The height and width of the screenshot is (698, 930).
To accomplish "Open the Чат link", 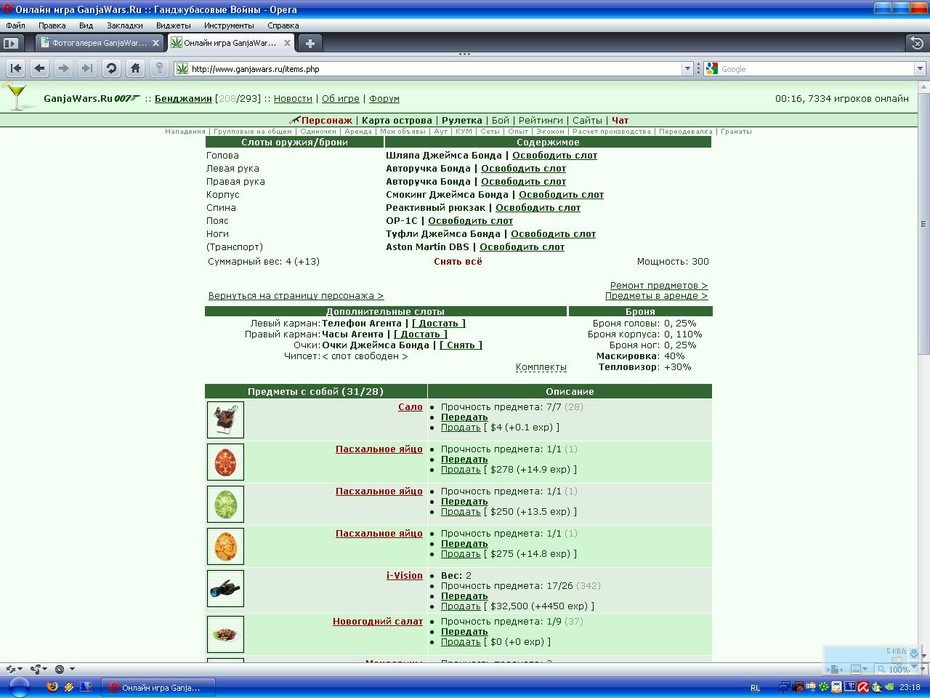I will (x=620, y=120).
